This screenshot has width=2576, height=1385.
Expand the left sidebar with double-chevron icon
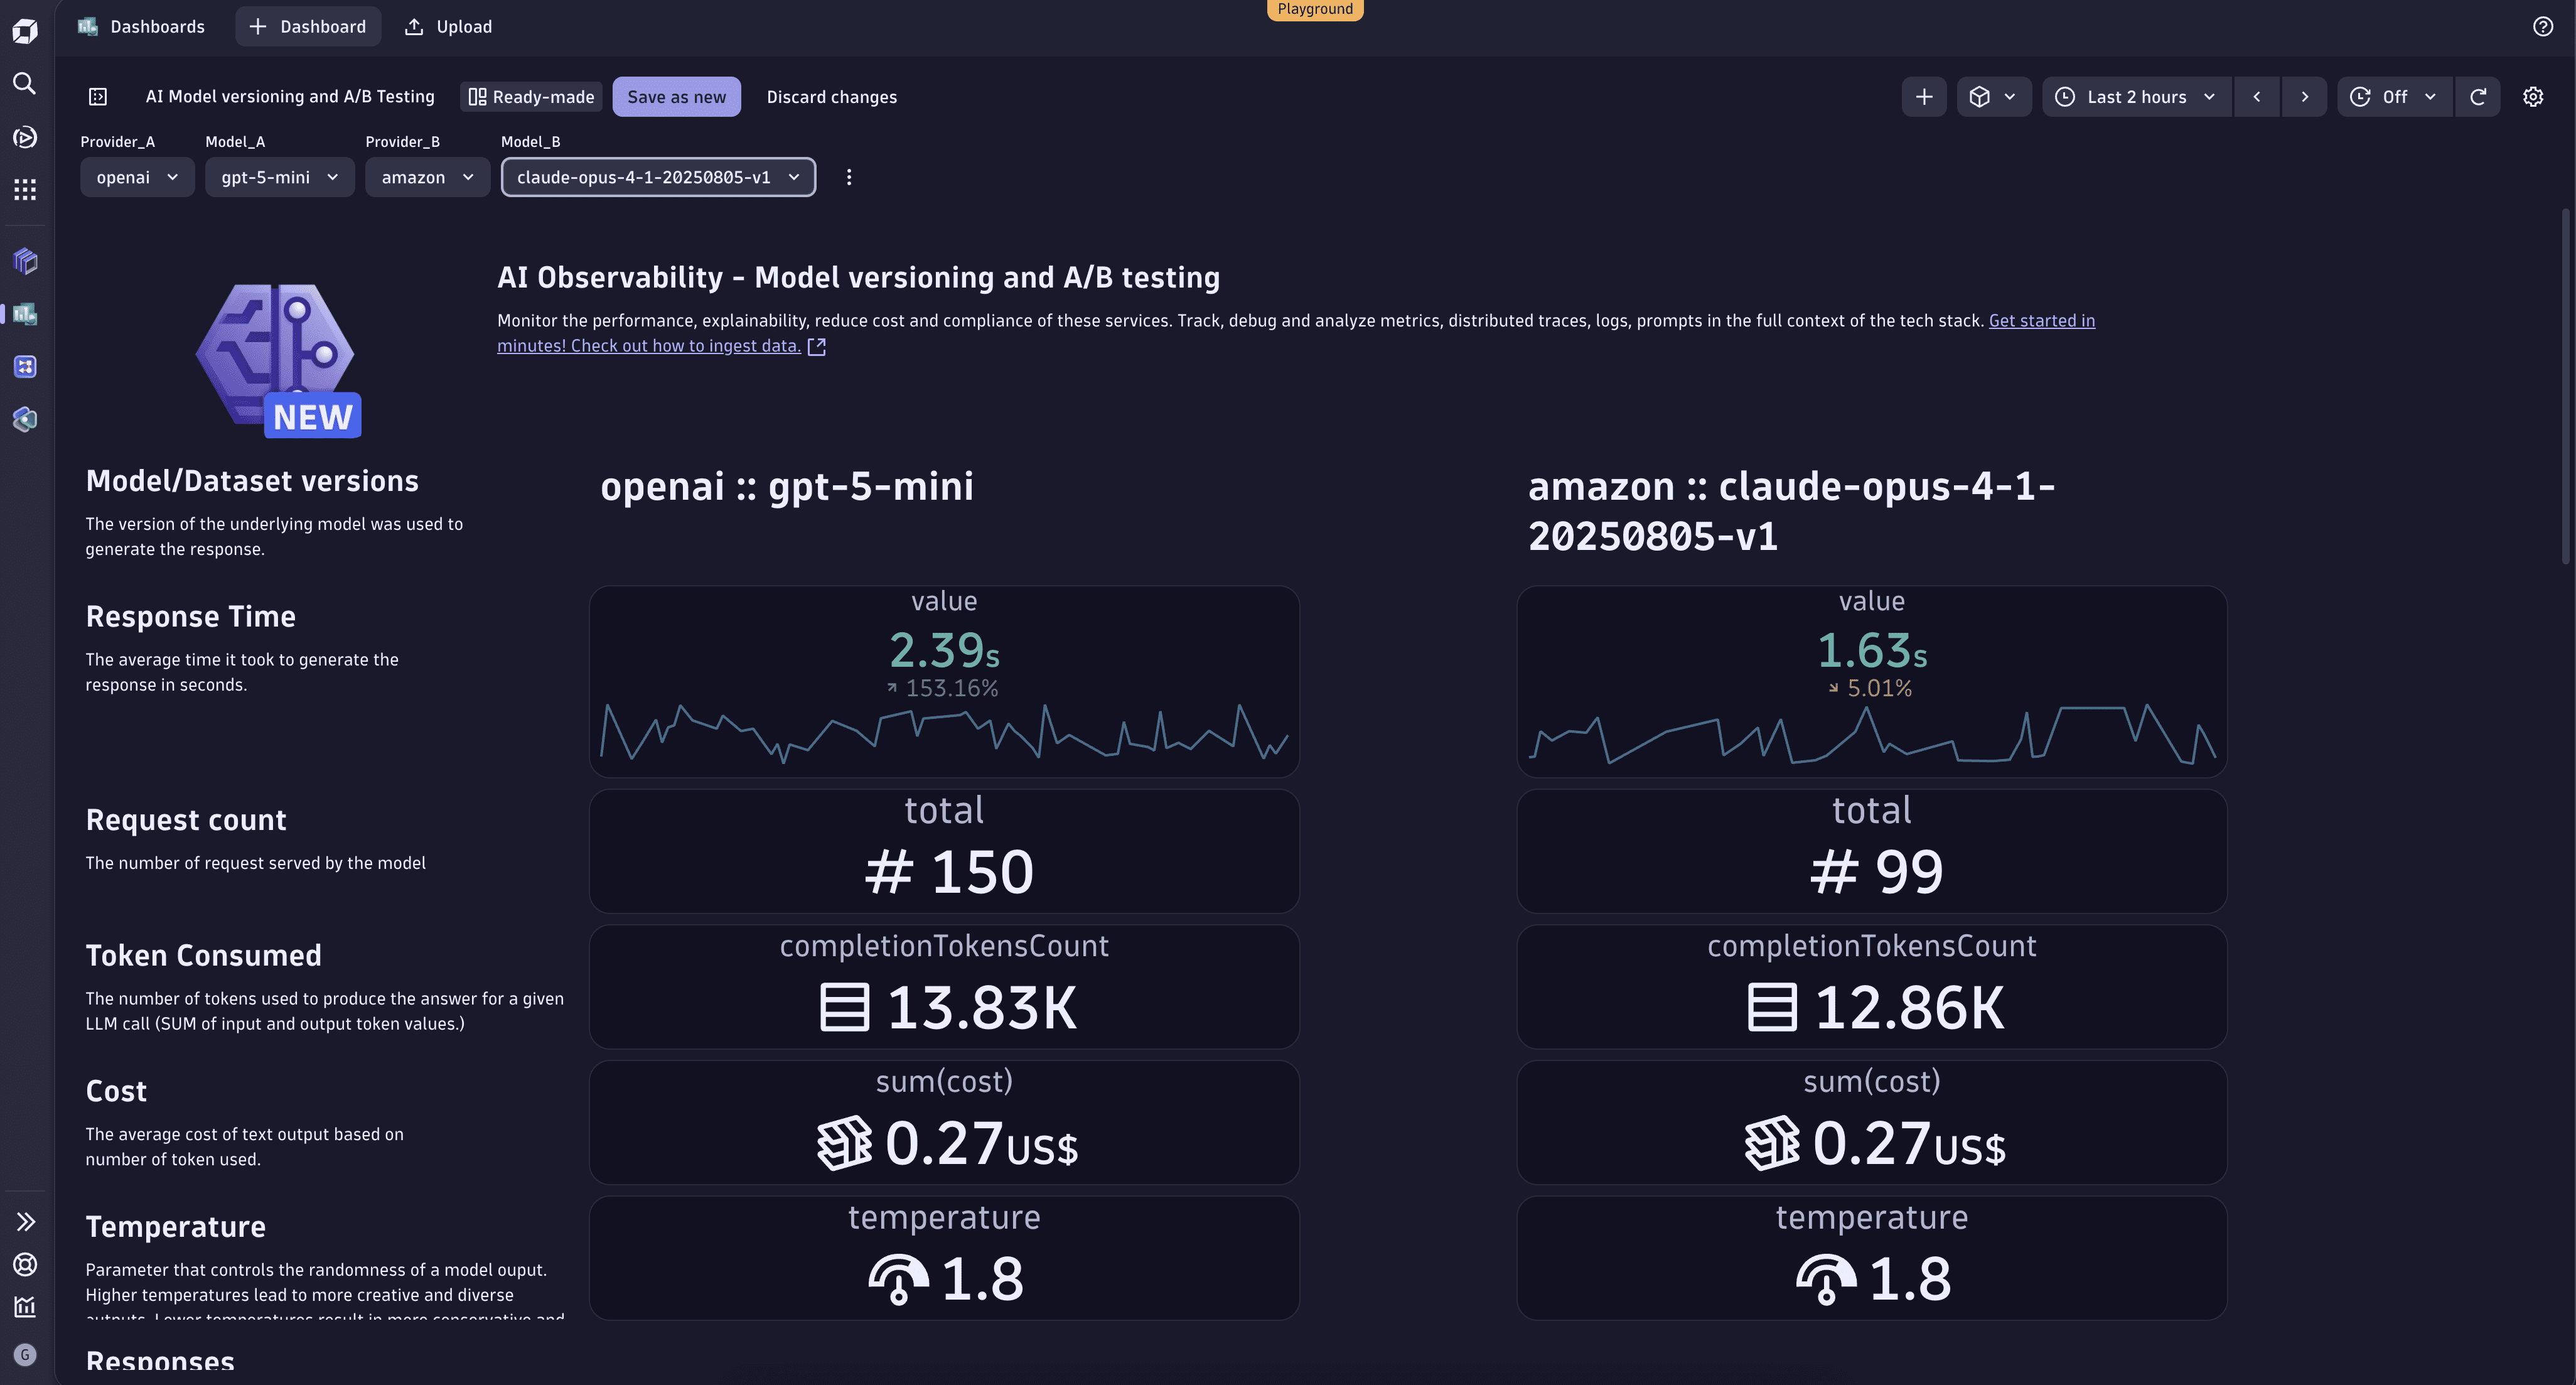[25, 1221]
